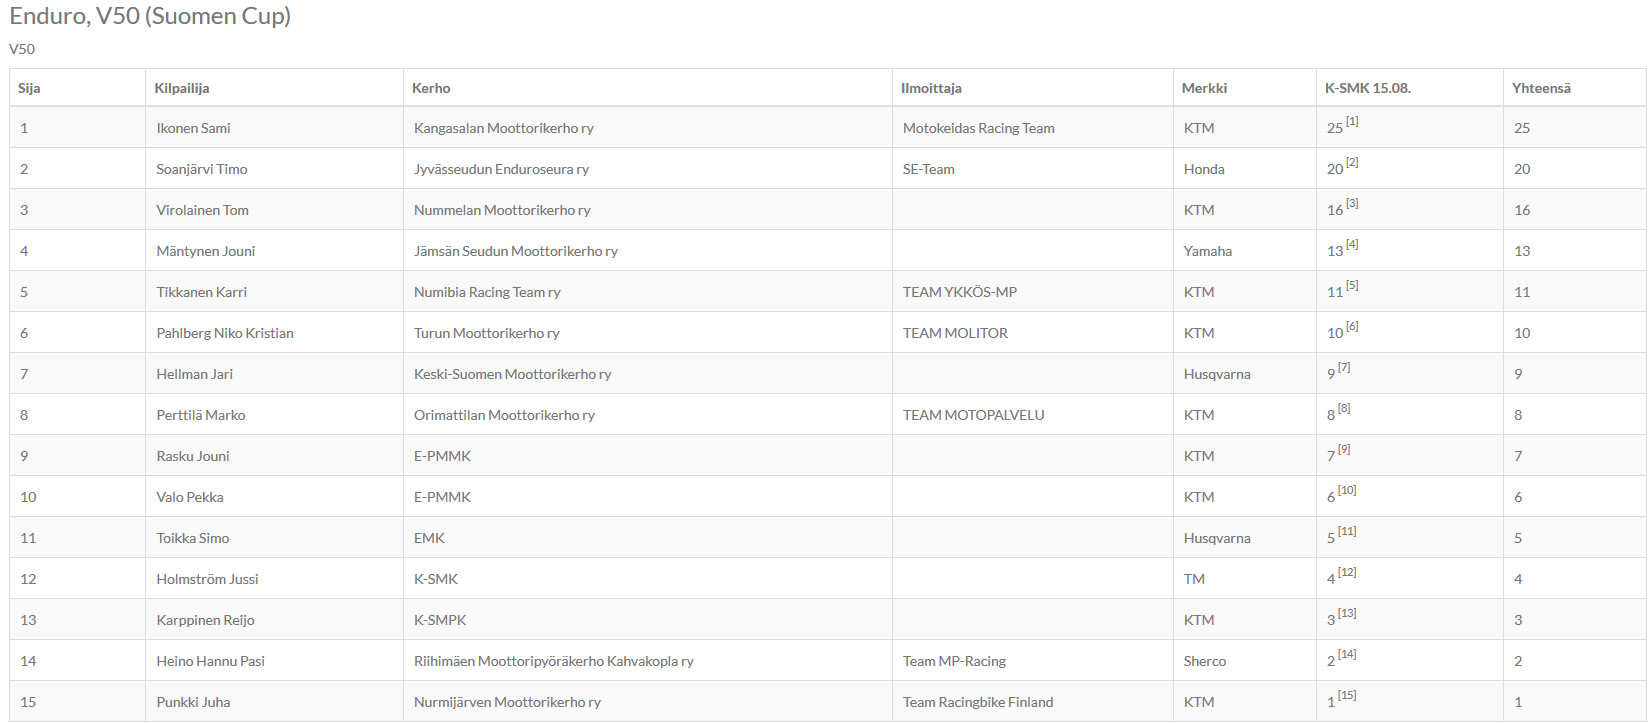1649x724 pixels.
Task: Select competitor Heino Hannu Pasi
Action: tap(210, 661)
